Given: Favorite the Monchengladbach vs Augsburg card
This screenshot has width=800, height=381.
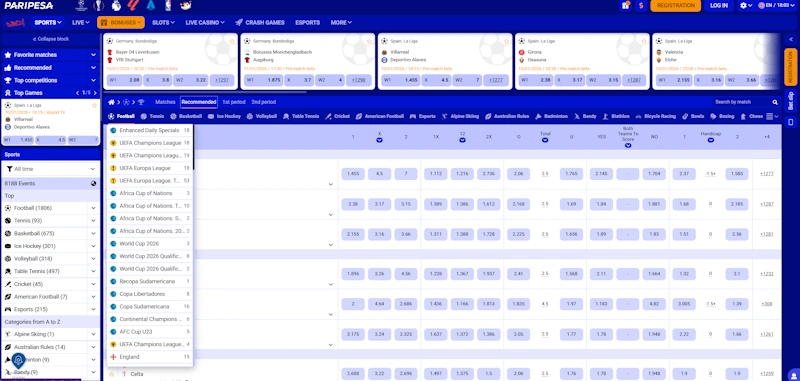Looking at the screenshot, I should [369, 41].
